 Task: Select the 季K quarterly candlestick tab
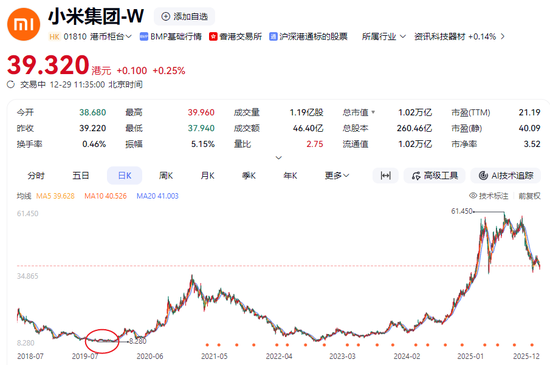click(249, 176)
